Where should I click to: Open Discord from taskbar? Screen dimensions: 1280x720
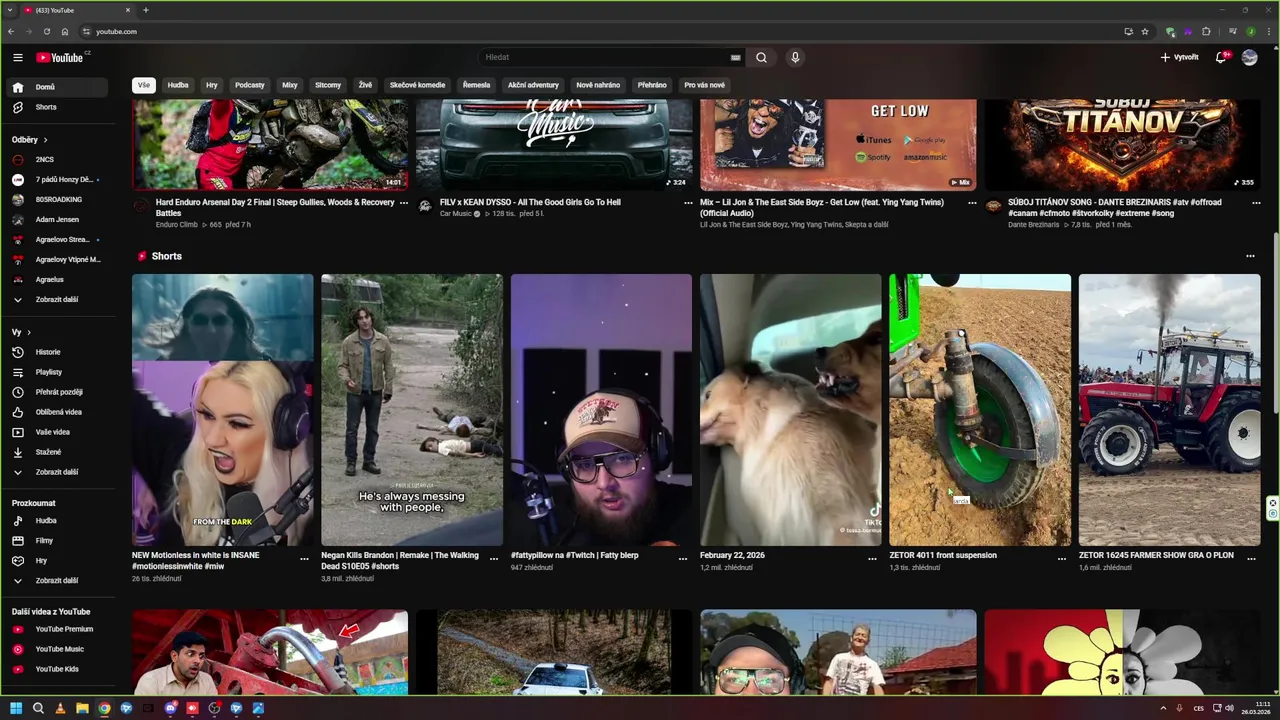coord(170,708)
